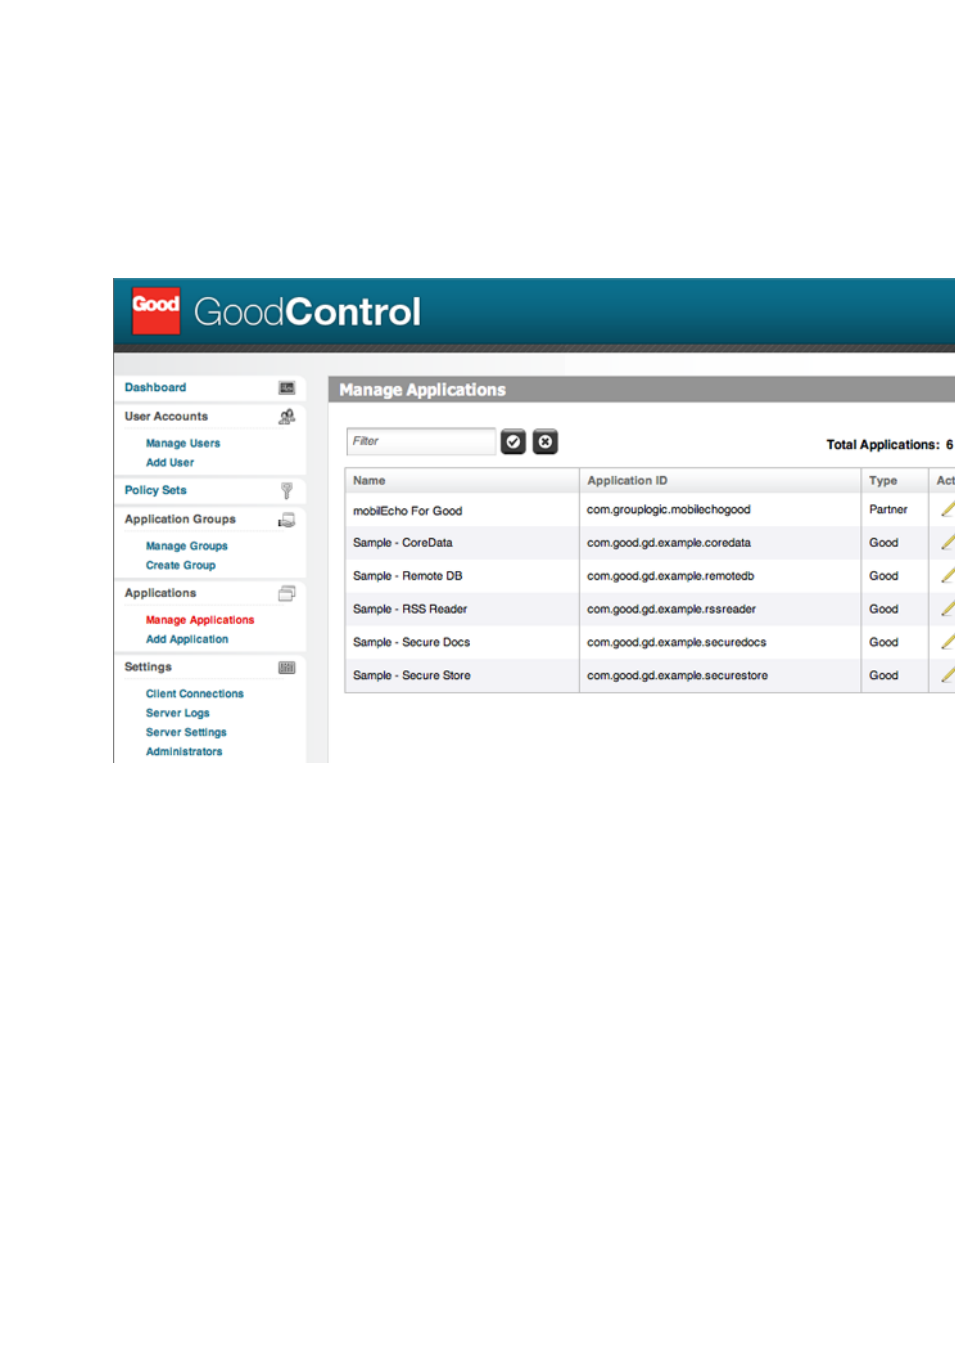
Task: Edit Sample - Remote DB with pencil icon
Action: [x=947, y=575]
